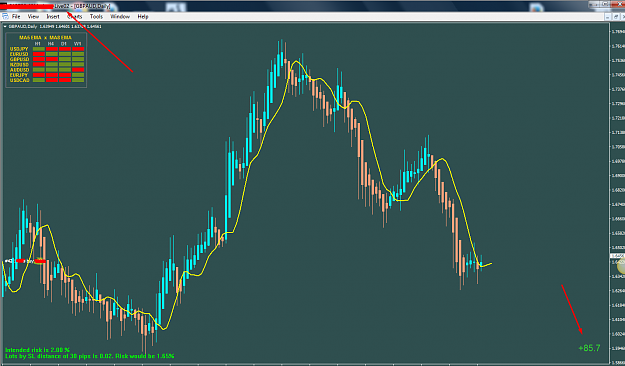
Task: Open the View menu
Action: 33,16
